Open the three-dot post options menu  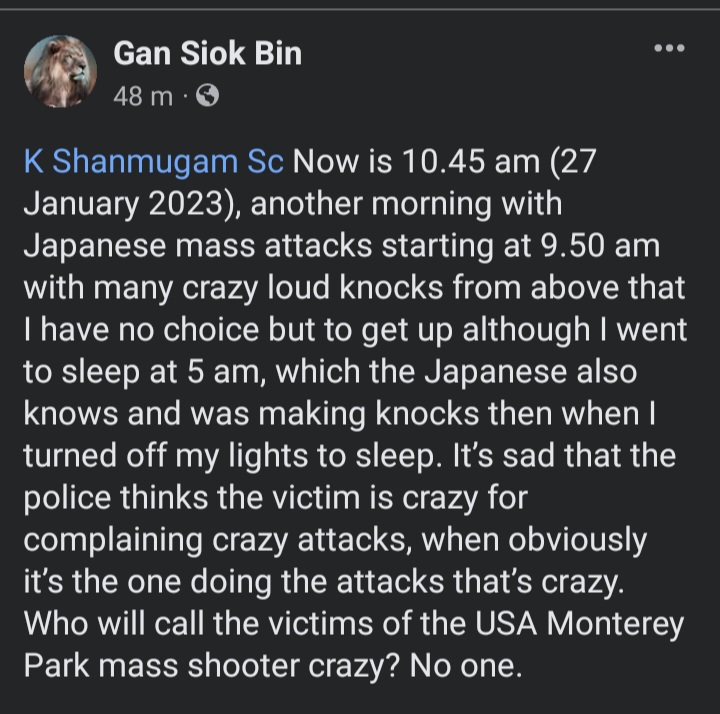667,49
